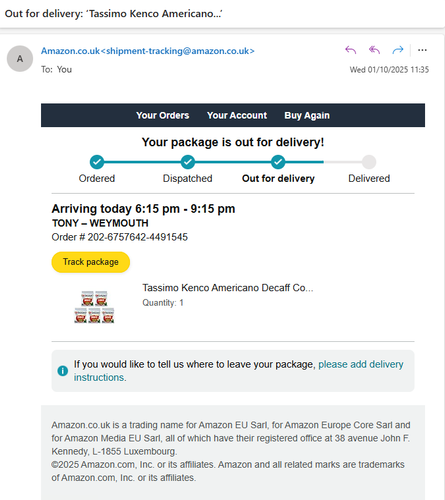Image resolution: width=445 pixels, height=500 pixels.
Task: Open Your Account in header bar
Action: (x=237, y=115)
